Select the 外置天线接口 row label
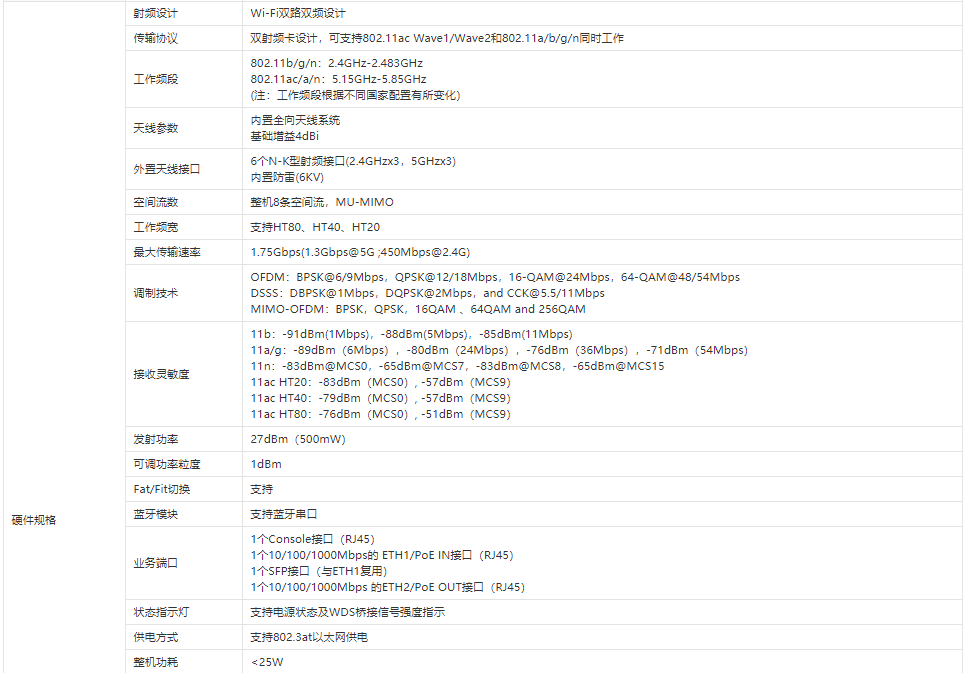 [x=167, y=169]
